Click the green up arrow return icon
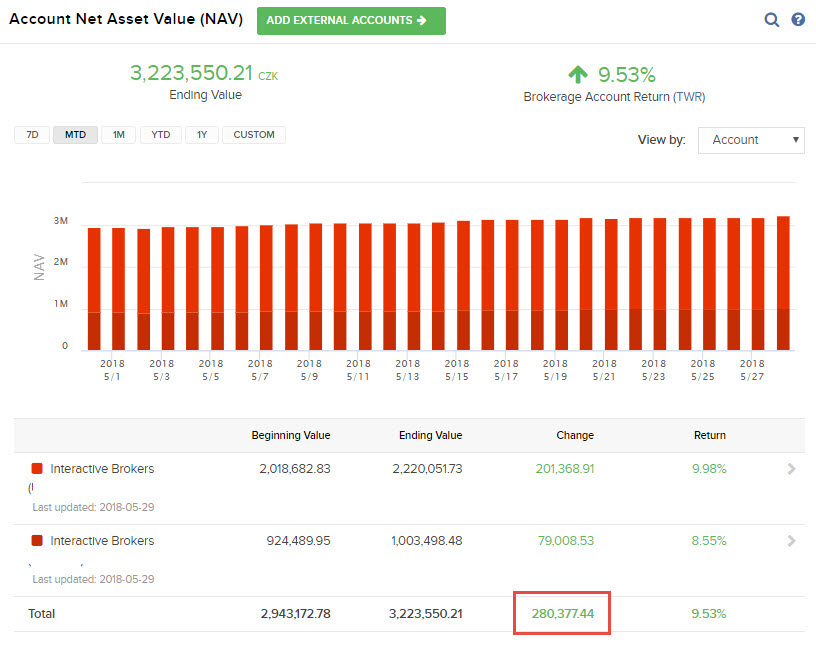 (x=578, y=75)
